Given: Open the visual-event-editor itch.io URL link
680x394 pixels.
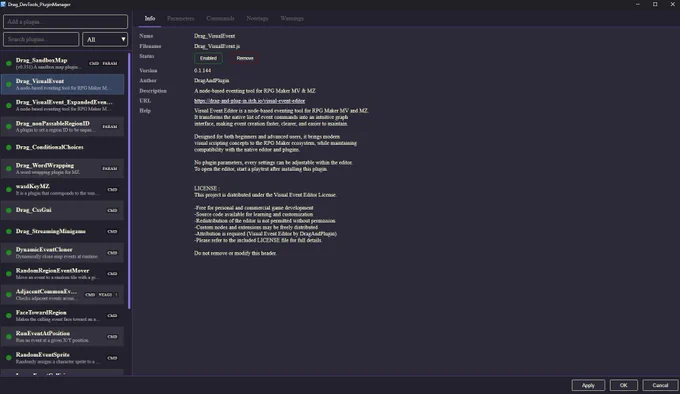Looking at the screenshot, I should coord(249,101).
